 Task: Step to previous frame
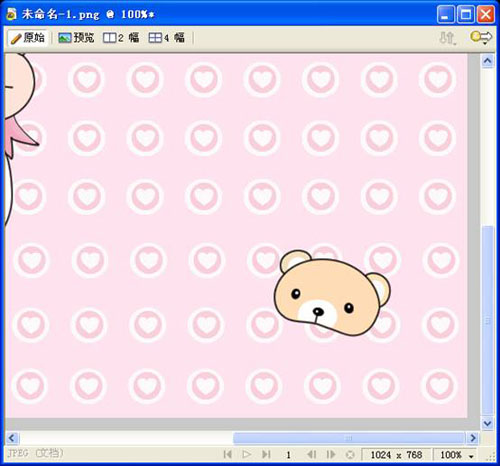[x=312, y=454]
